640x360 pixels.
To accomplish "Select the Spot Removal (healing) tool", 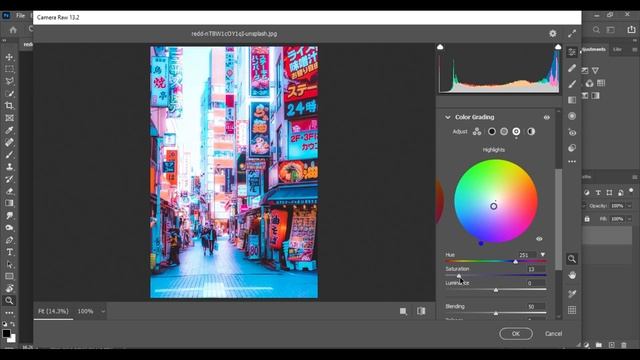I will [x=572, y=68].
